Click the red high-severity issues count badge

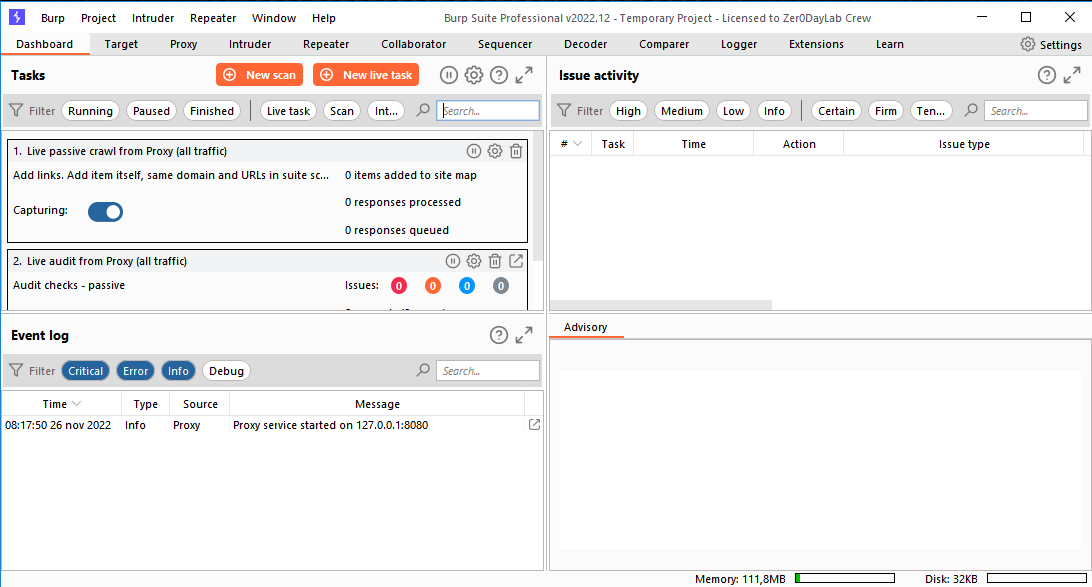(399, 285)
